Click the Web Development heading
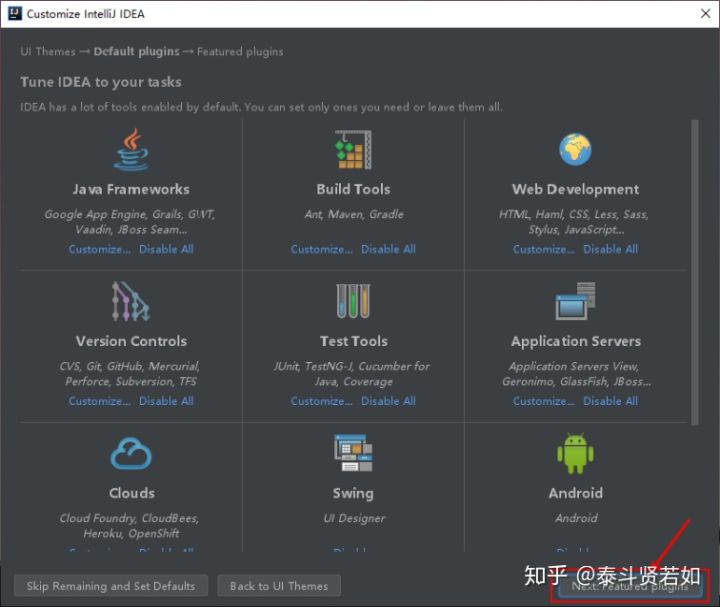720x607 pixels. [575, 189]
